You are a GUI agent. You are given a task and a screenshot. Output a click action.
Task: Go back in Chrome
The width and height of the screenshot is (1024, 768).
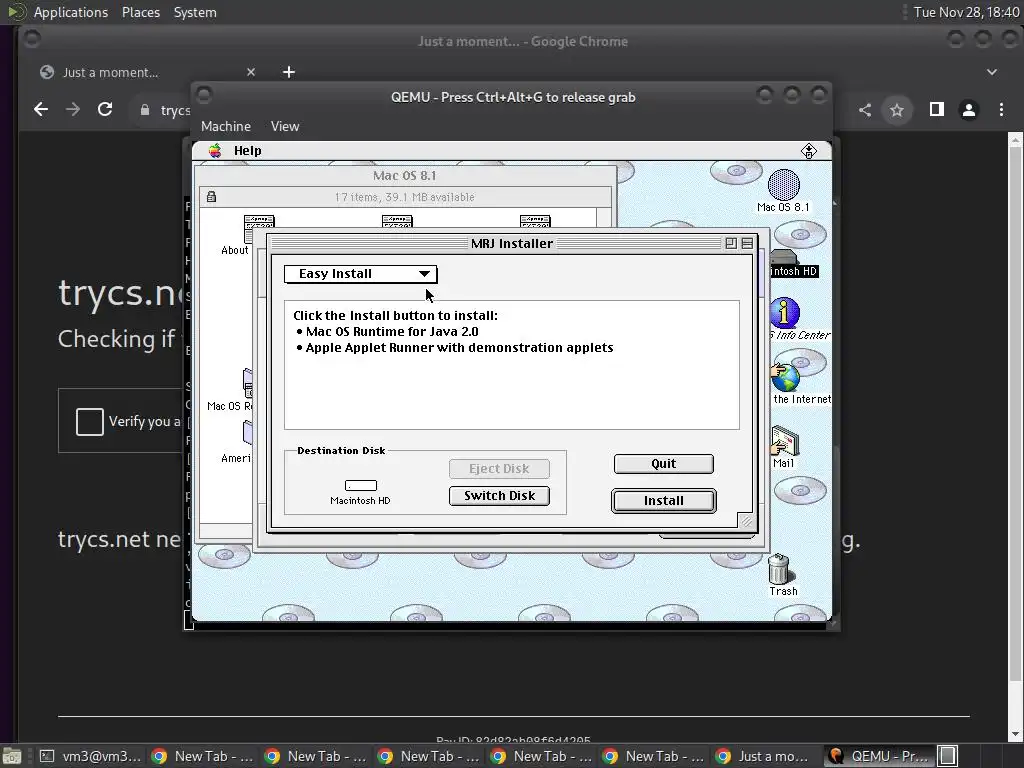(x=40, y=109)
